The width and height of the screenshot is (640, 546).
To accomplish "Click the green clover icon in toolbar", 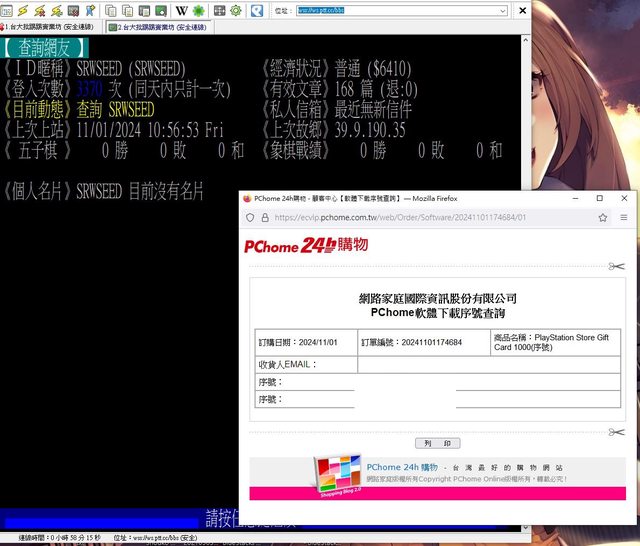I will (x=200, y=10).
